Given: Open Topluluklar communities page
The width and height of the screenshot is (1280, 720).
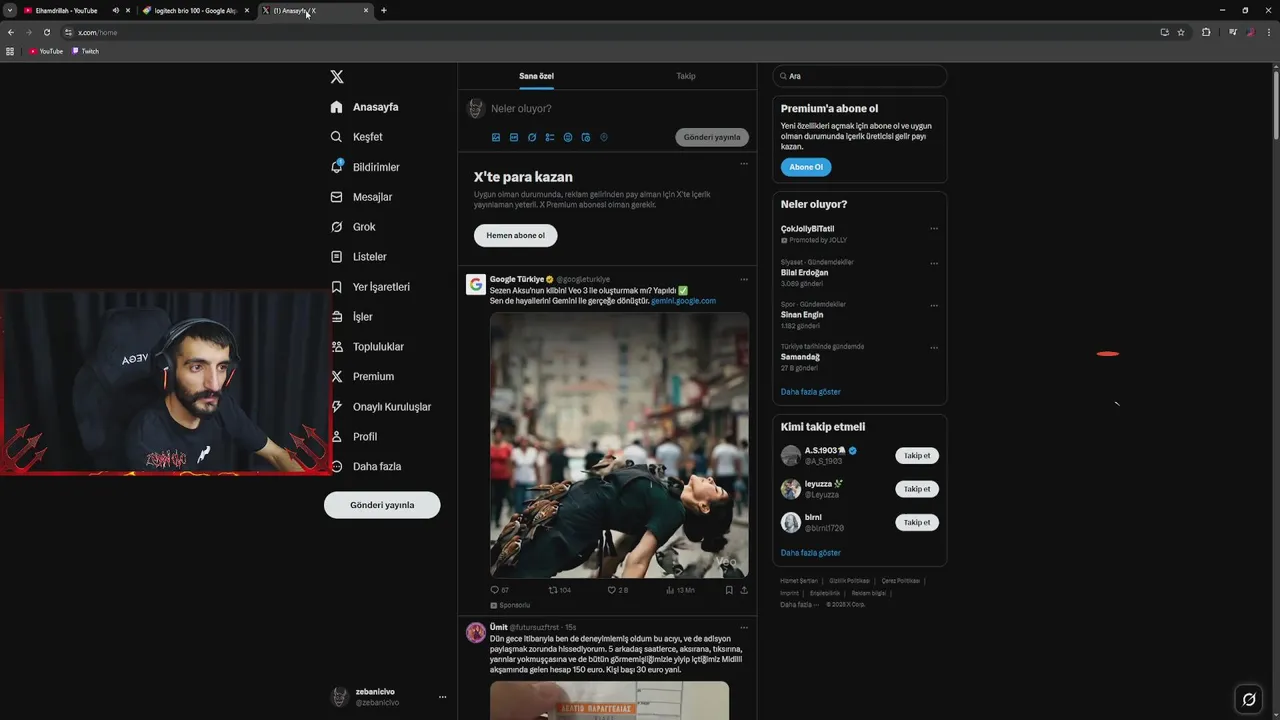Looking at the screenshot, I should pyautogui.click(x=367, y=347).
